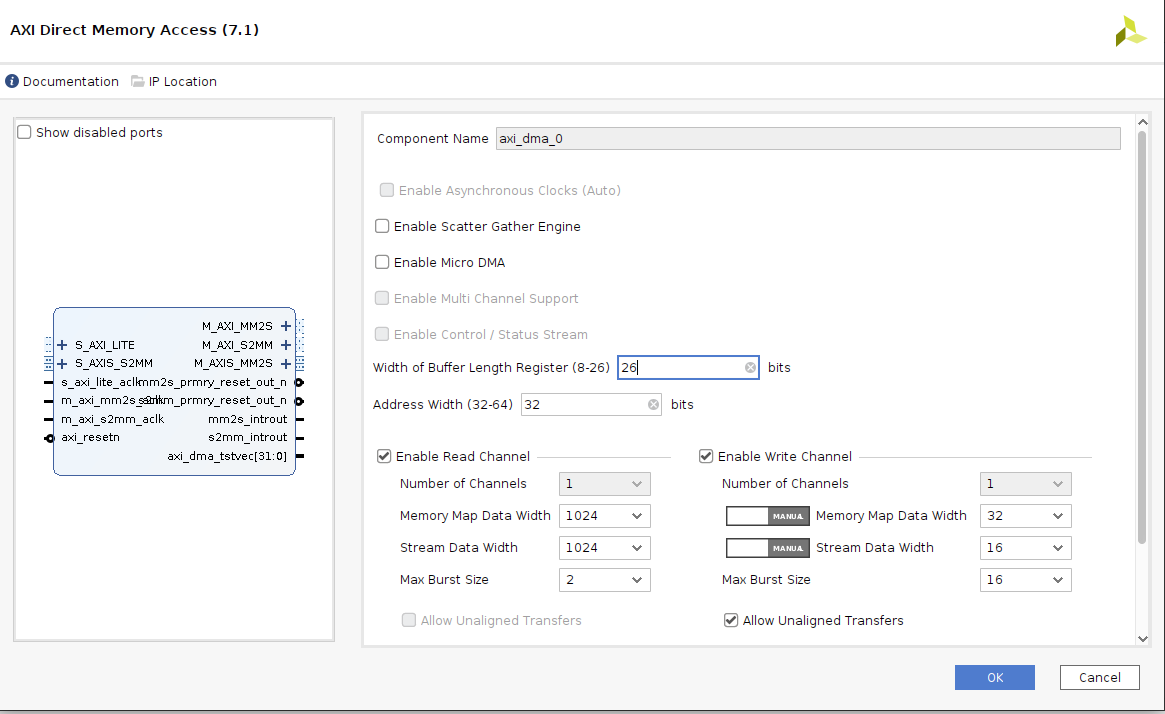Open the Documentation info icon
Image resolution: width=1165 pixels, height=714 pixels.
12,81
